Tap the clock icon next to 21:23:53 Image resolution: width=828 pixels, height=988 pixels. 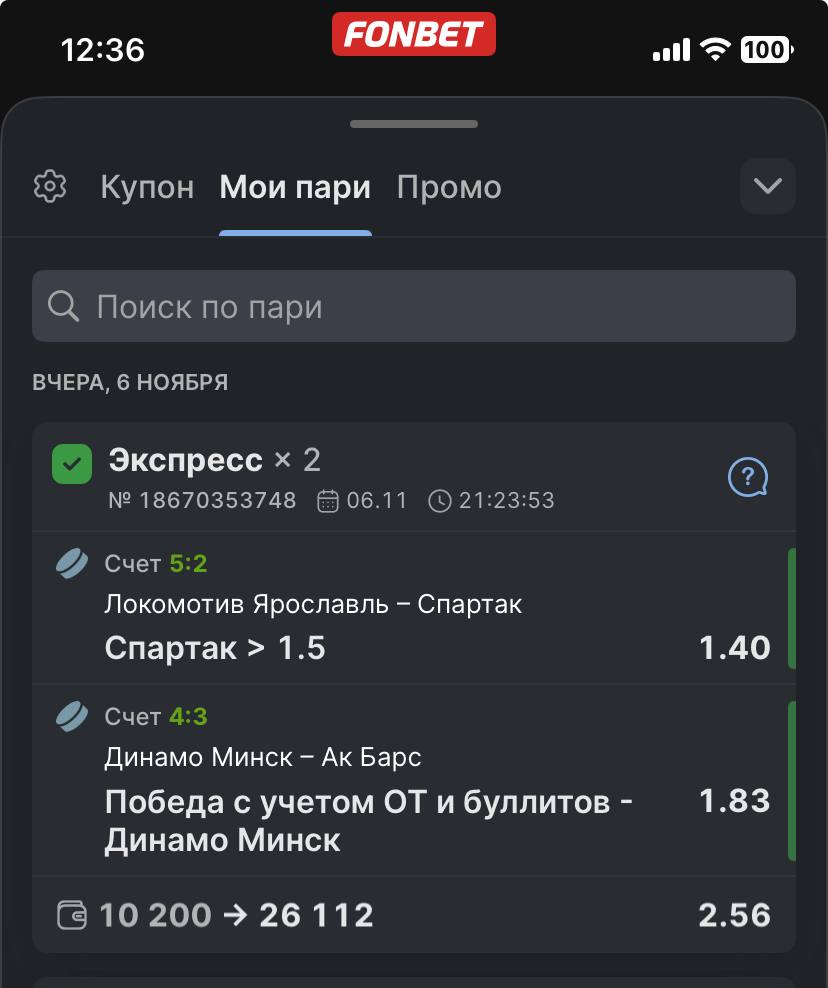tap(439, 501)
